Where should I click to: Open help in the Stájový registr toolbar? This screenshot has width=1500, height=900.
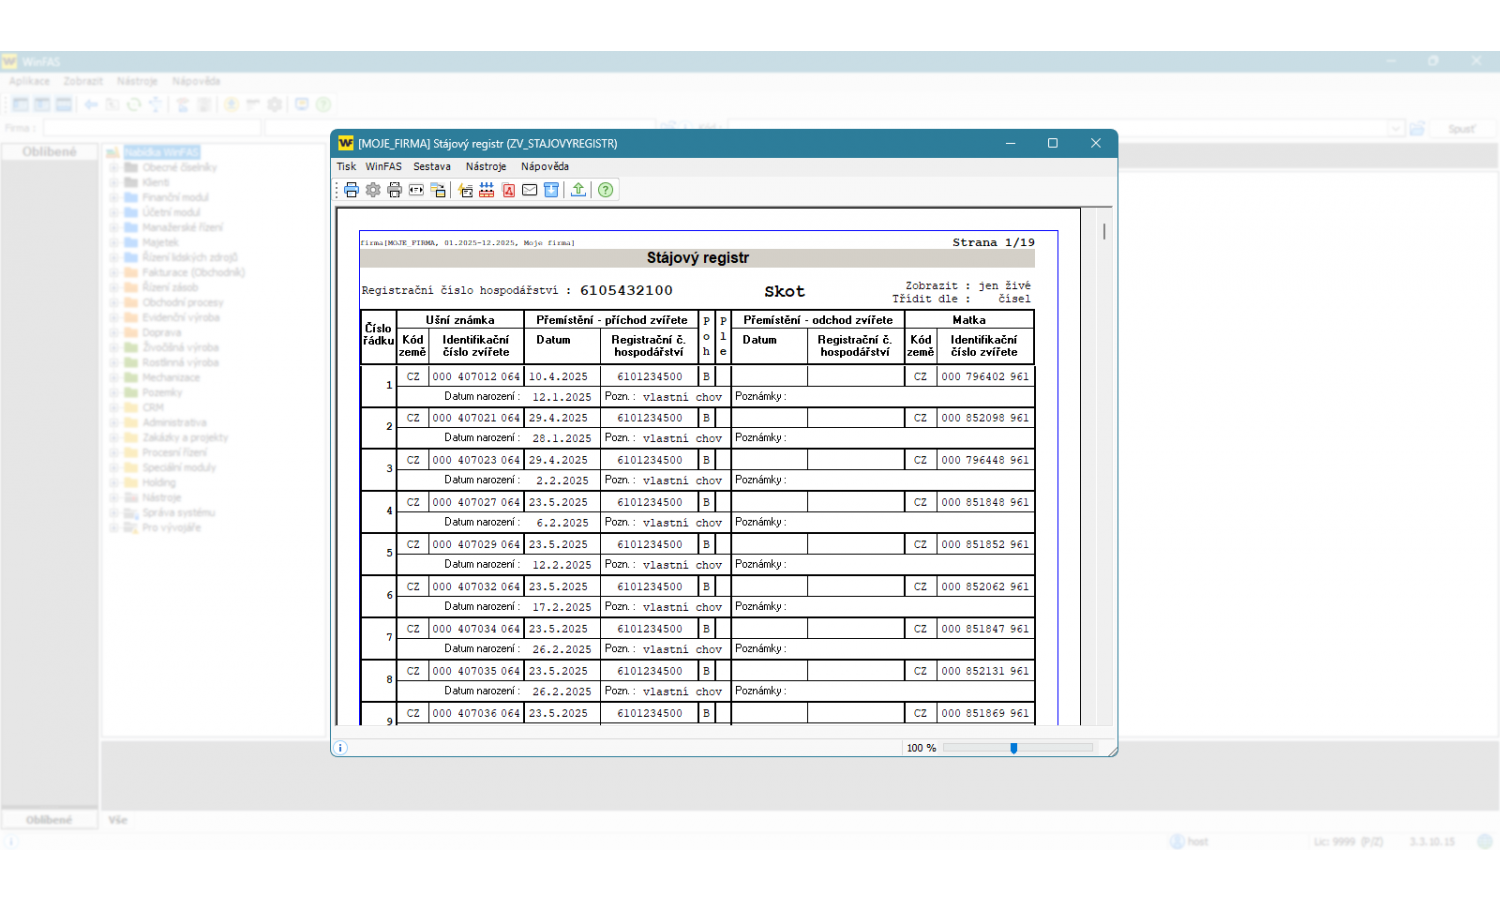pyautogui.click(x=606, y=190)
